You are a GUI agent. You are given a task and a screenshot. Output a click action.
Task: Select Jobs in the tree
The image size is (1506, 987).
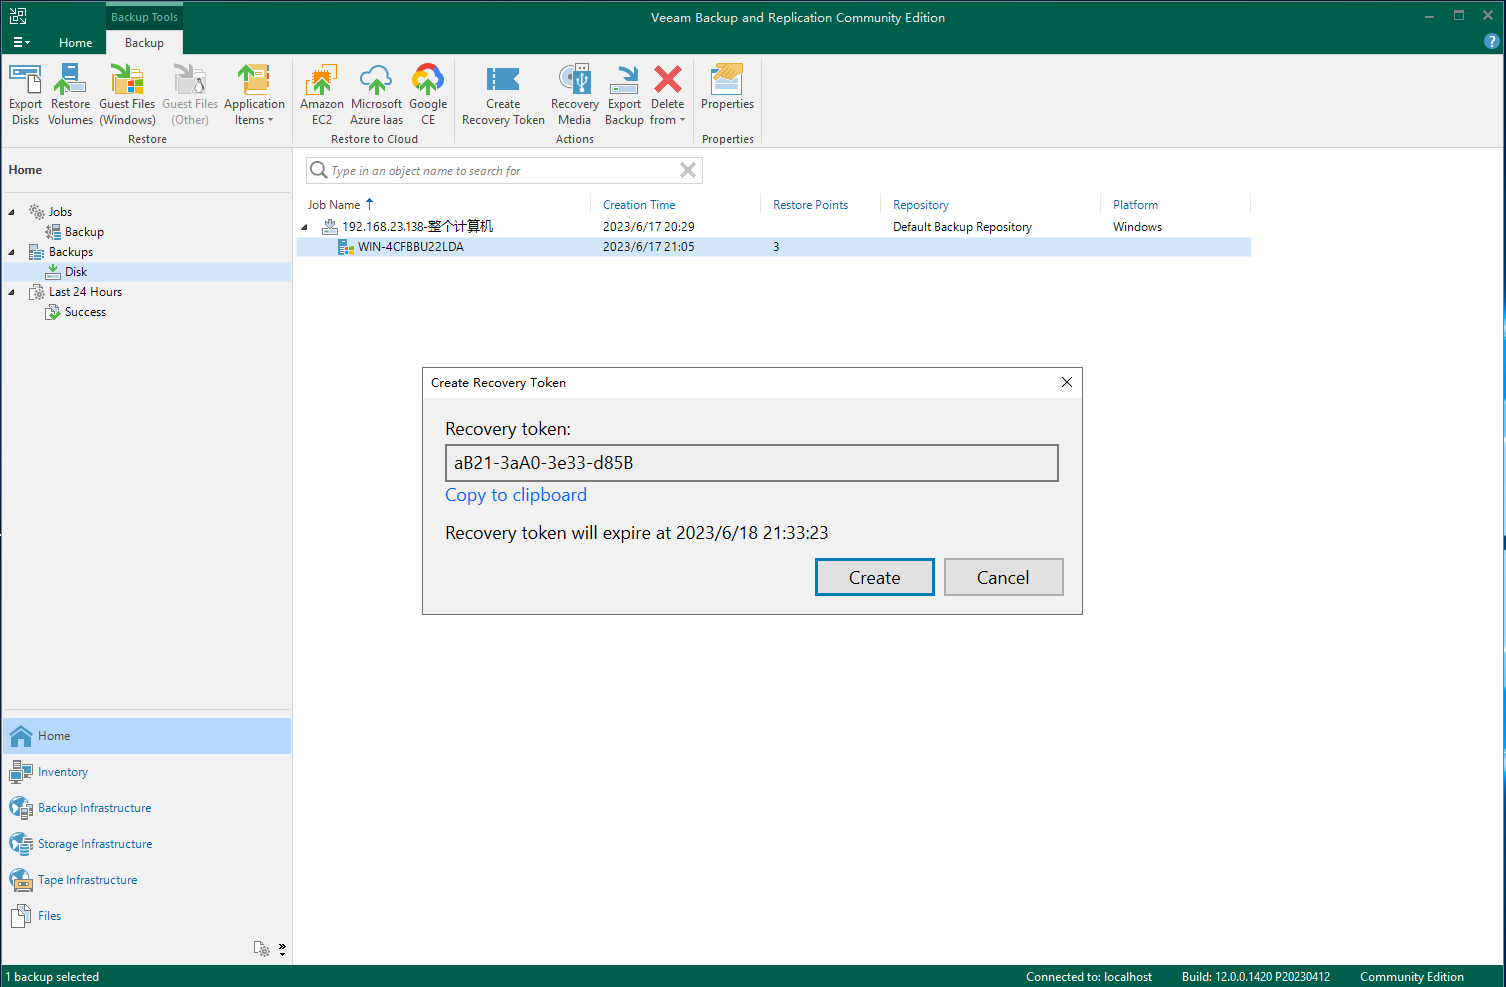point(60,212)
